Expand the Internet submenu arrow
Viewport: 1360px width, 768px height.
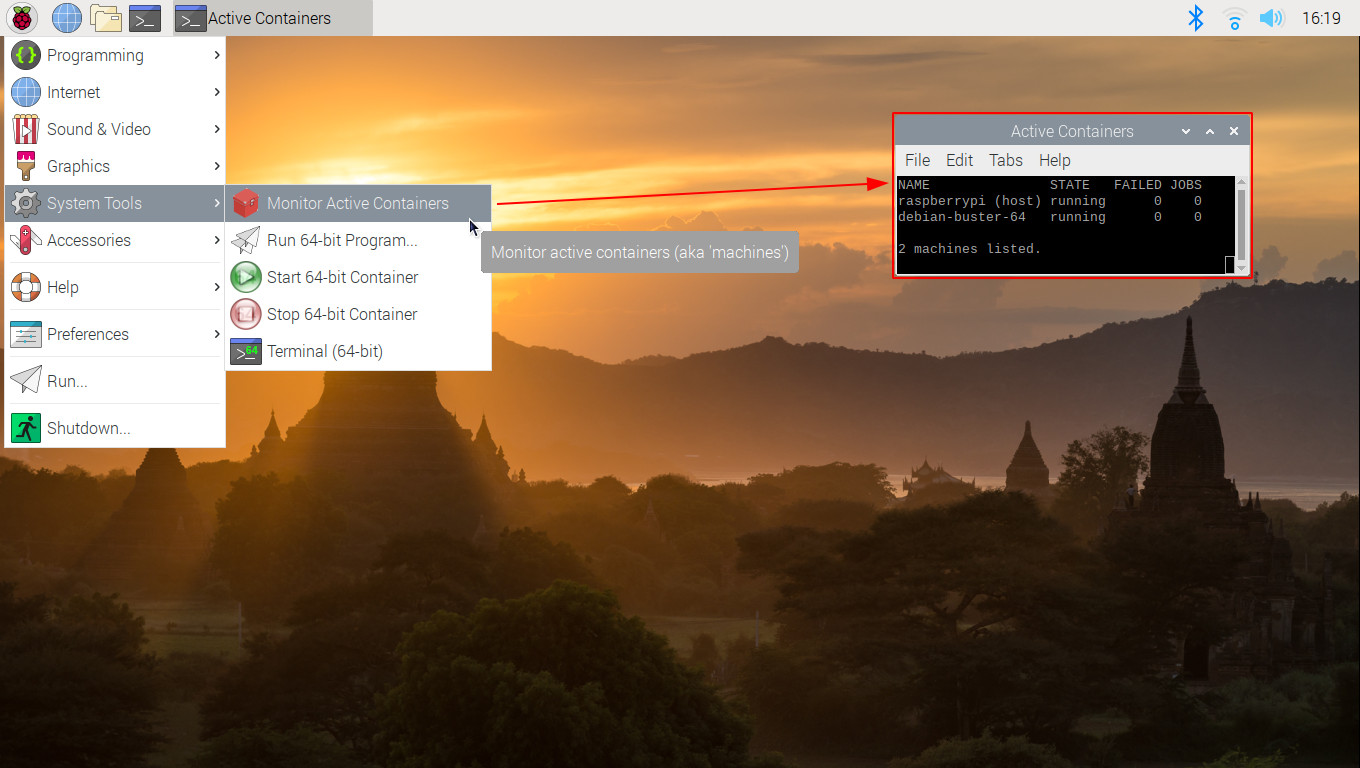click(x=217, y=92)
